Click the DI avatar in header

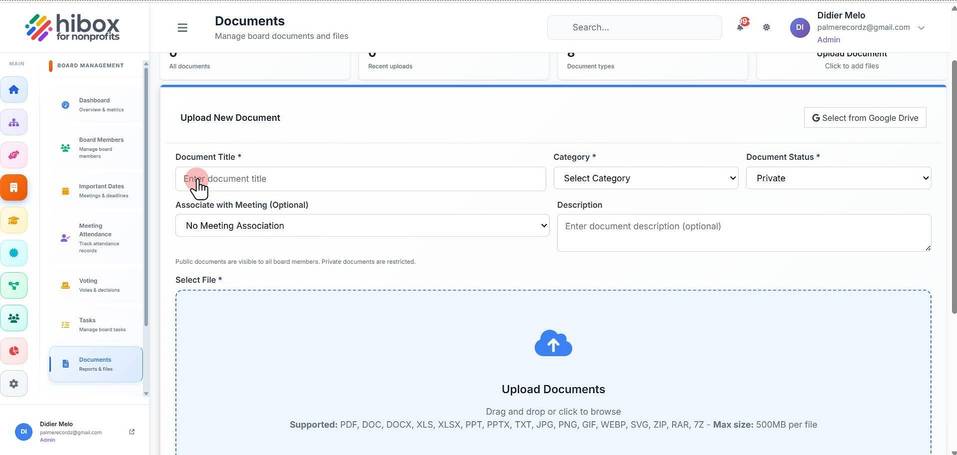[x=800, y=27]
